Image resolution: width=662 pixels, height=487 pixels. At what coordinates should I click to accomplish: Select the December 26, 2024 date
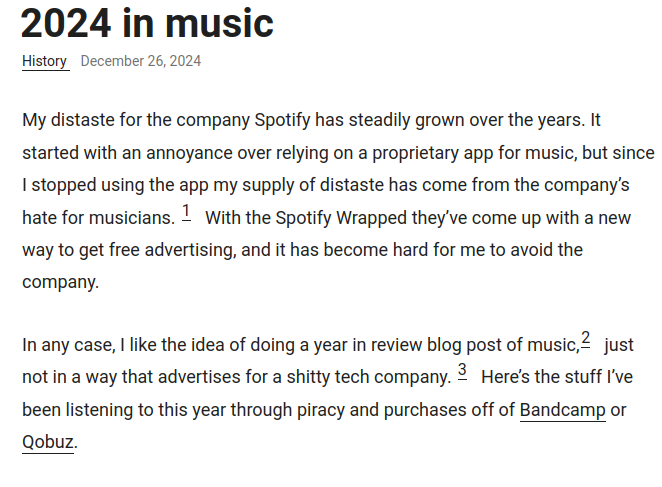coord(141,61)
